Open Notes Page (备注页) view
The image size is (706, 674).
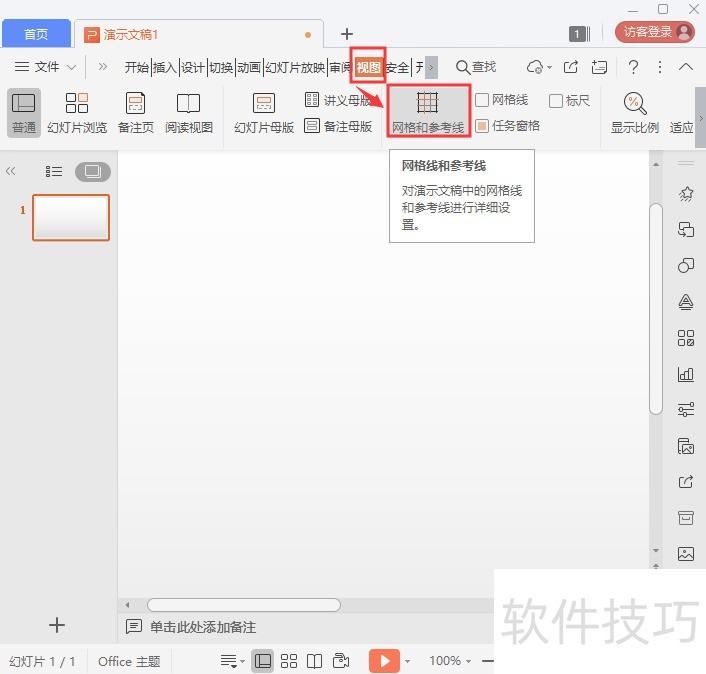(136, 113)
